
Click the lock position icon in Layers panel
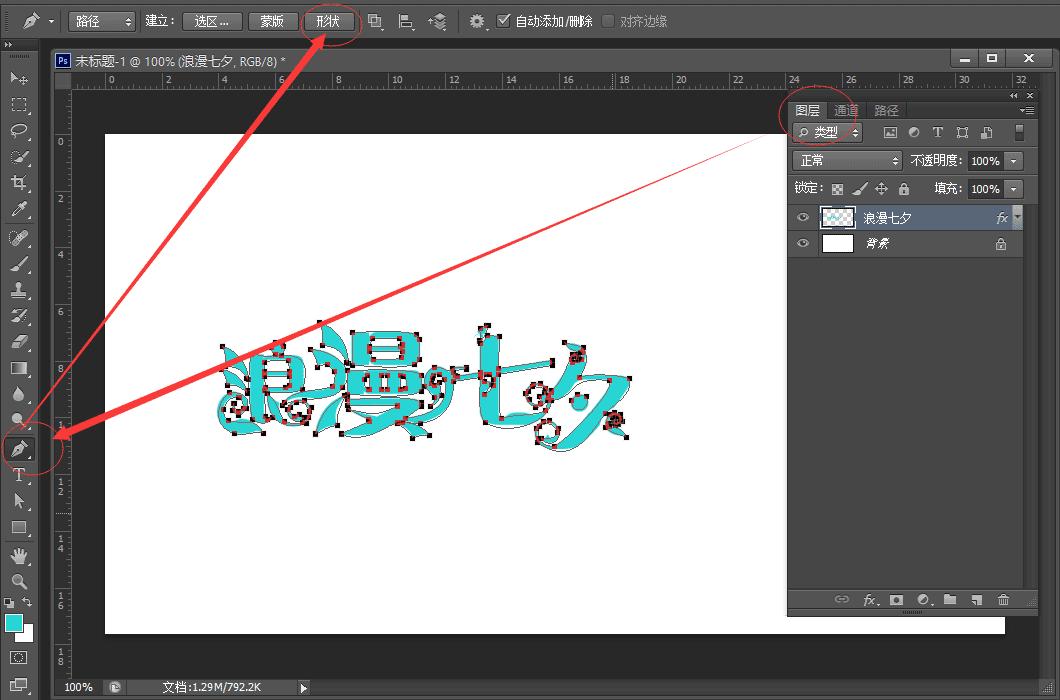(882, 188)
